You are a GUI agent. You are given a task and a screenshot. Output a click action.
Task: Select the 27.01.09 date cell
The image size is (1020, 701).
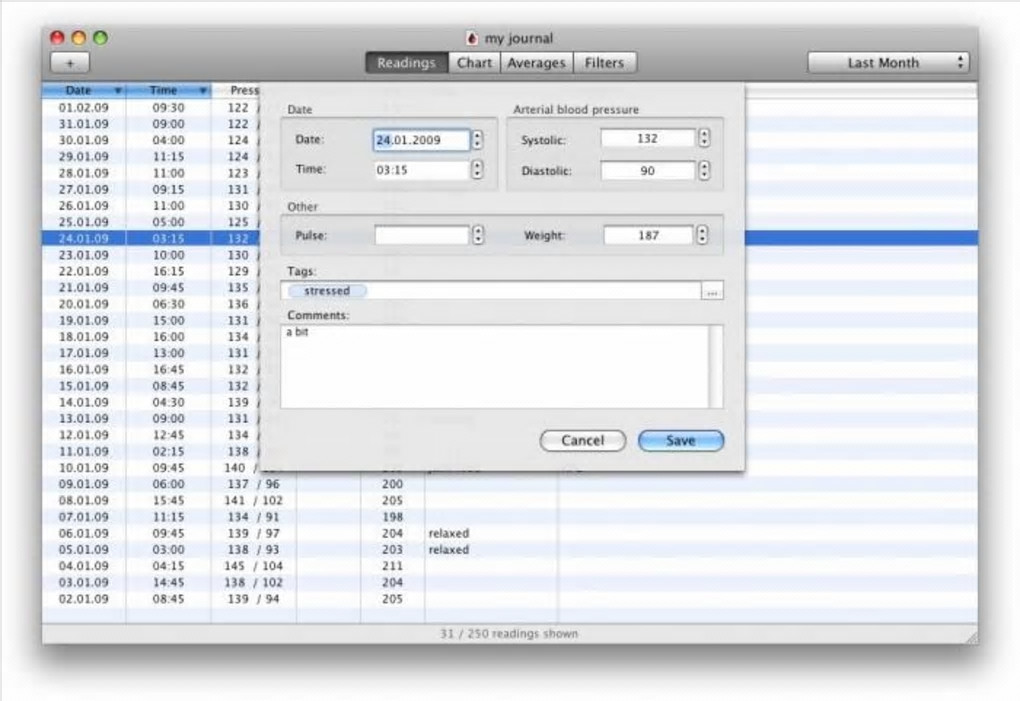click(84, 189)
